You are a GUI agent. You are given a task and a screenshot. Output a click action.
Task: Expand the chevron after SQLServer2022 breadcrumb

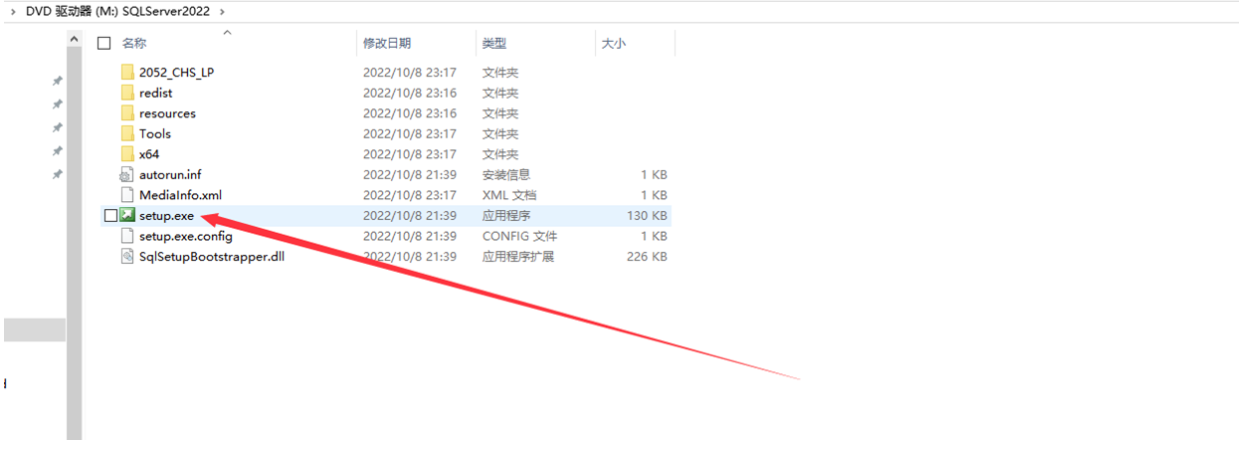222,11
